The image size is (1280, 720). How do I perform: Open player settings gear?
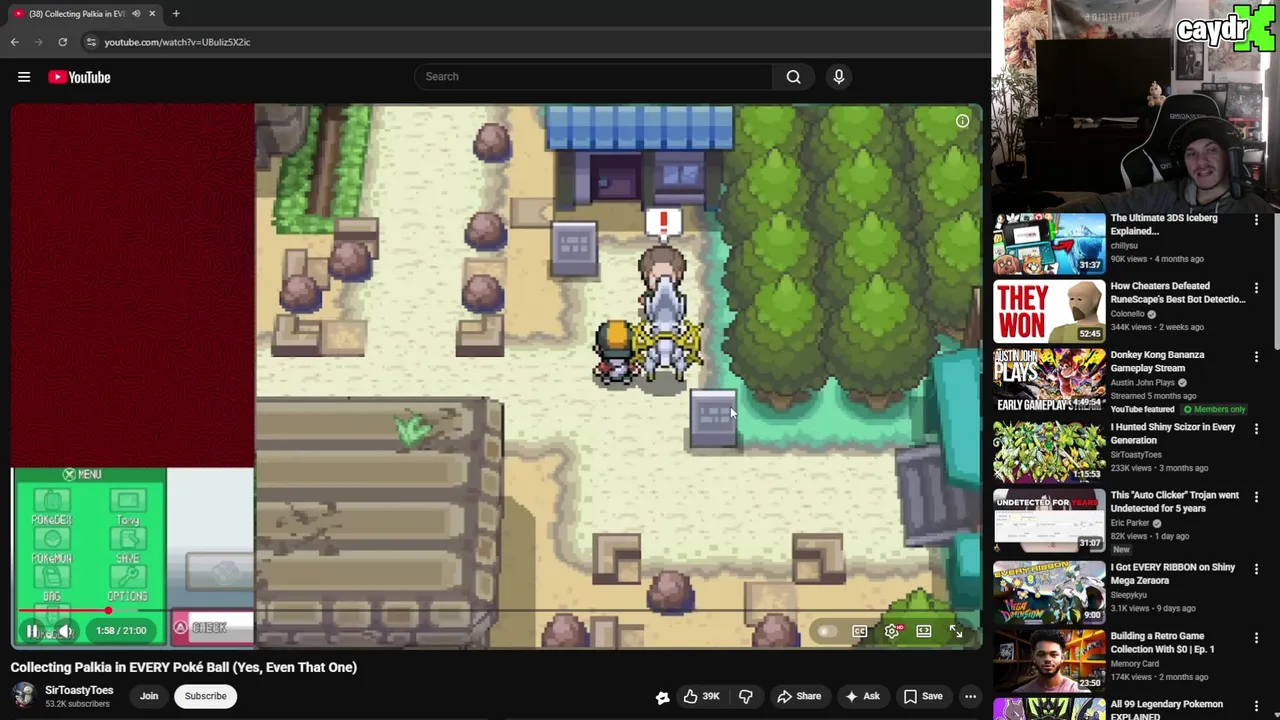[x=891, y=631]
